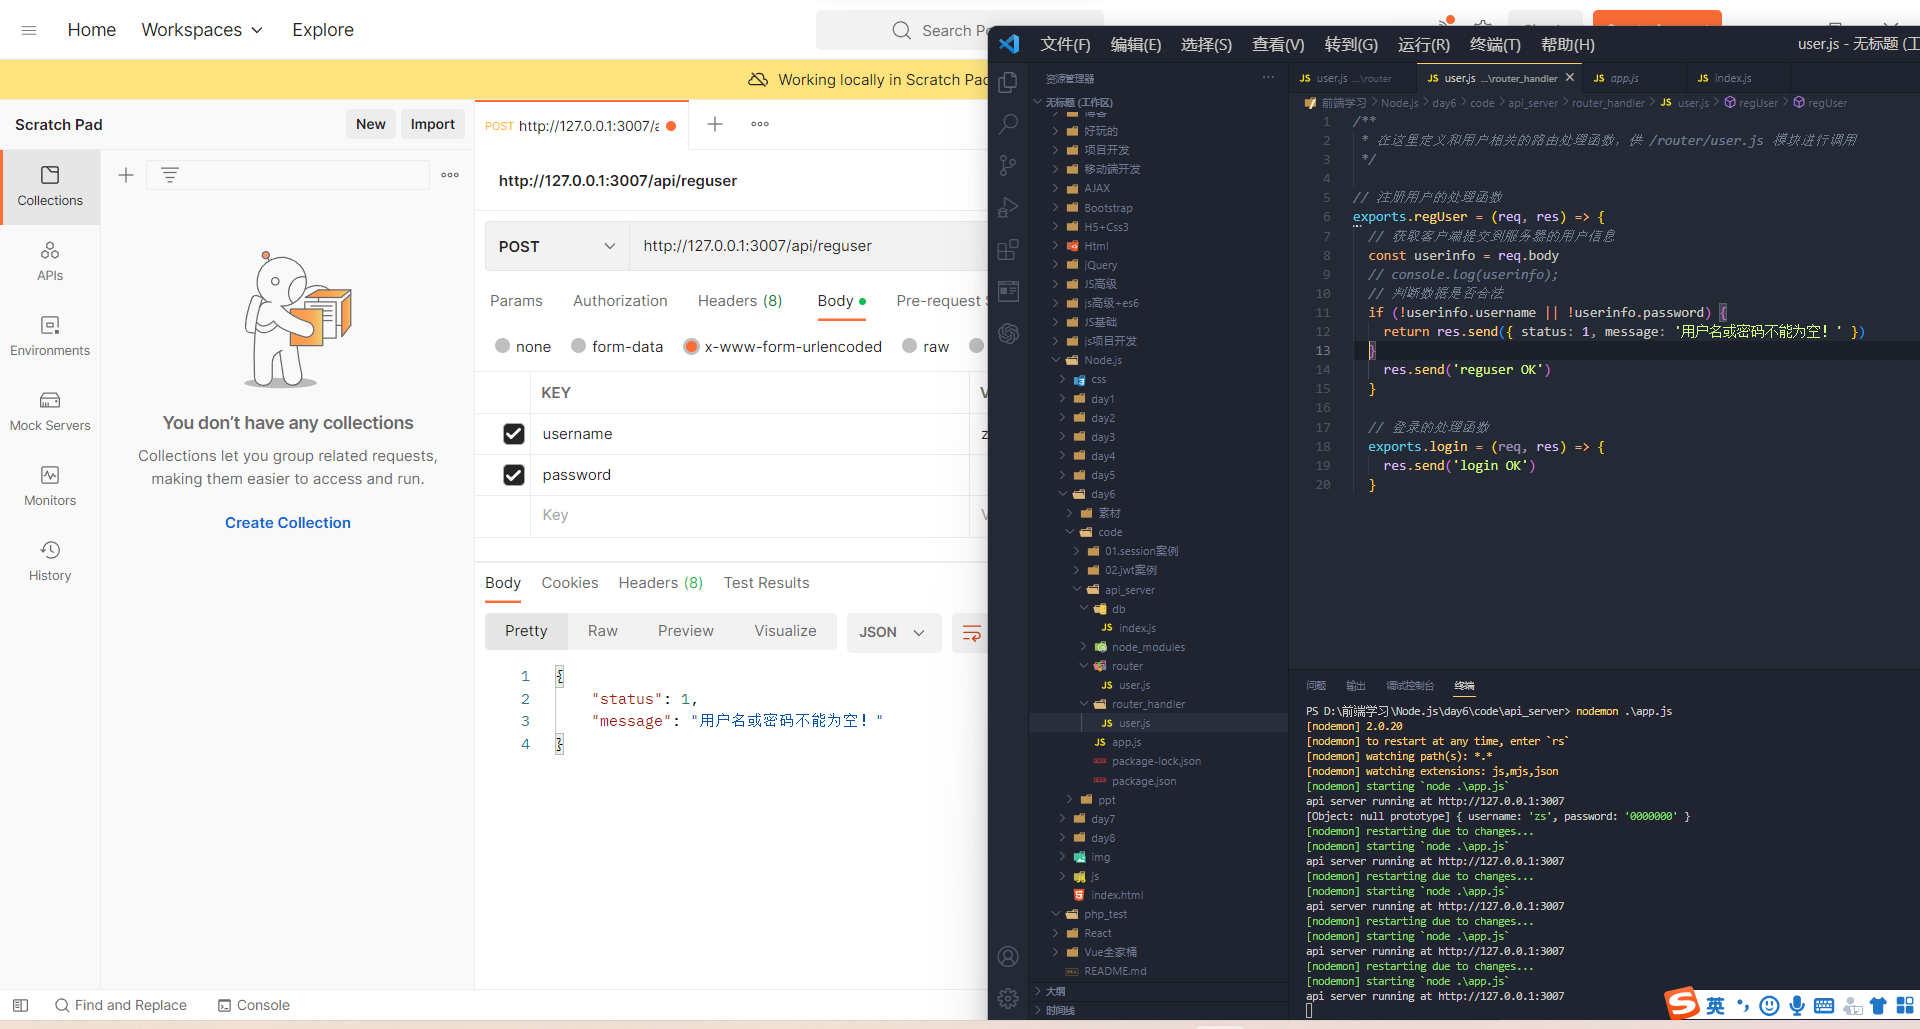Select the none body type radio

502,346
